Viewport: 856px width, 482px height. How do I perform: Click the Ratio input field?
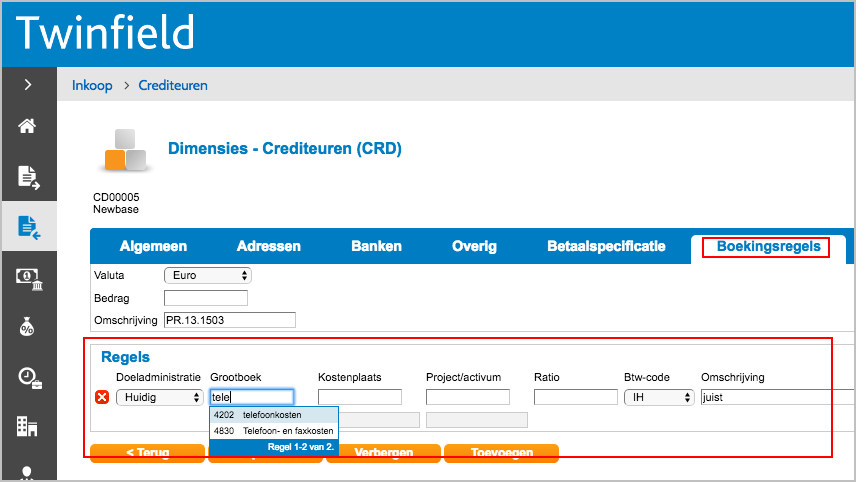575,397
